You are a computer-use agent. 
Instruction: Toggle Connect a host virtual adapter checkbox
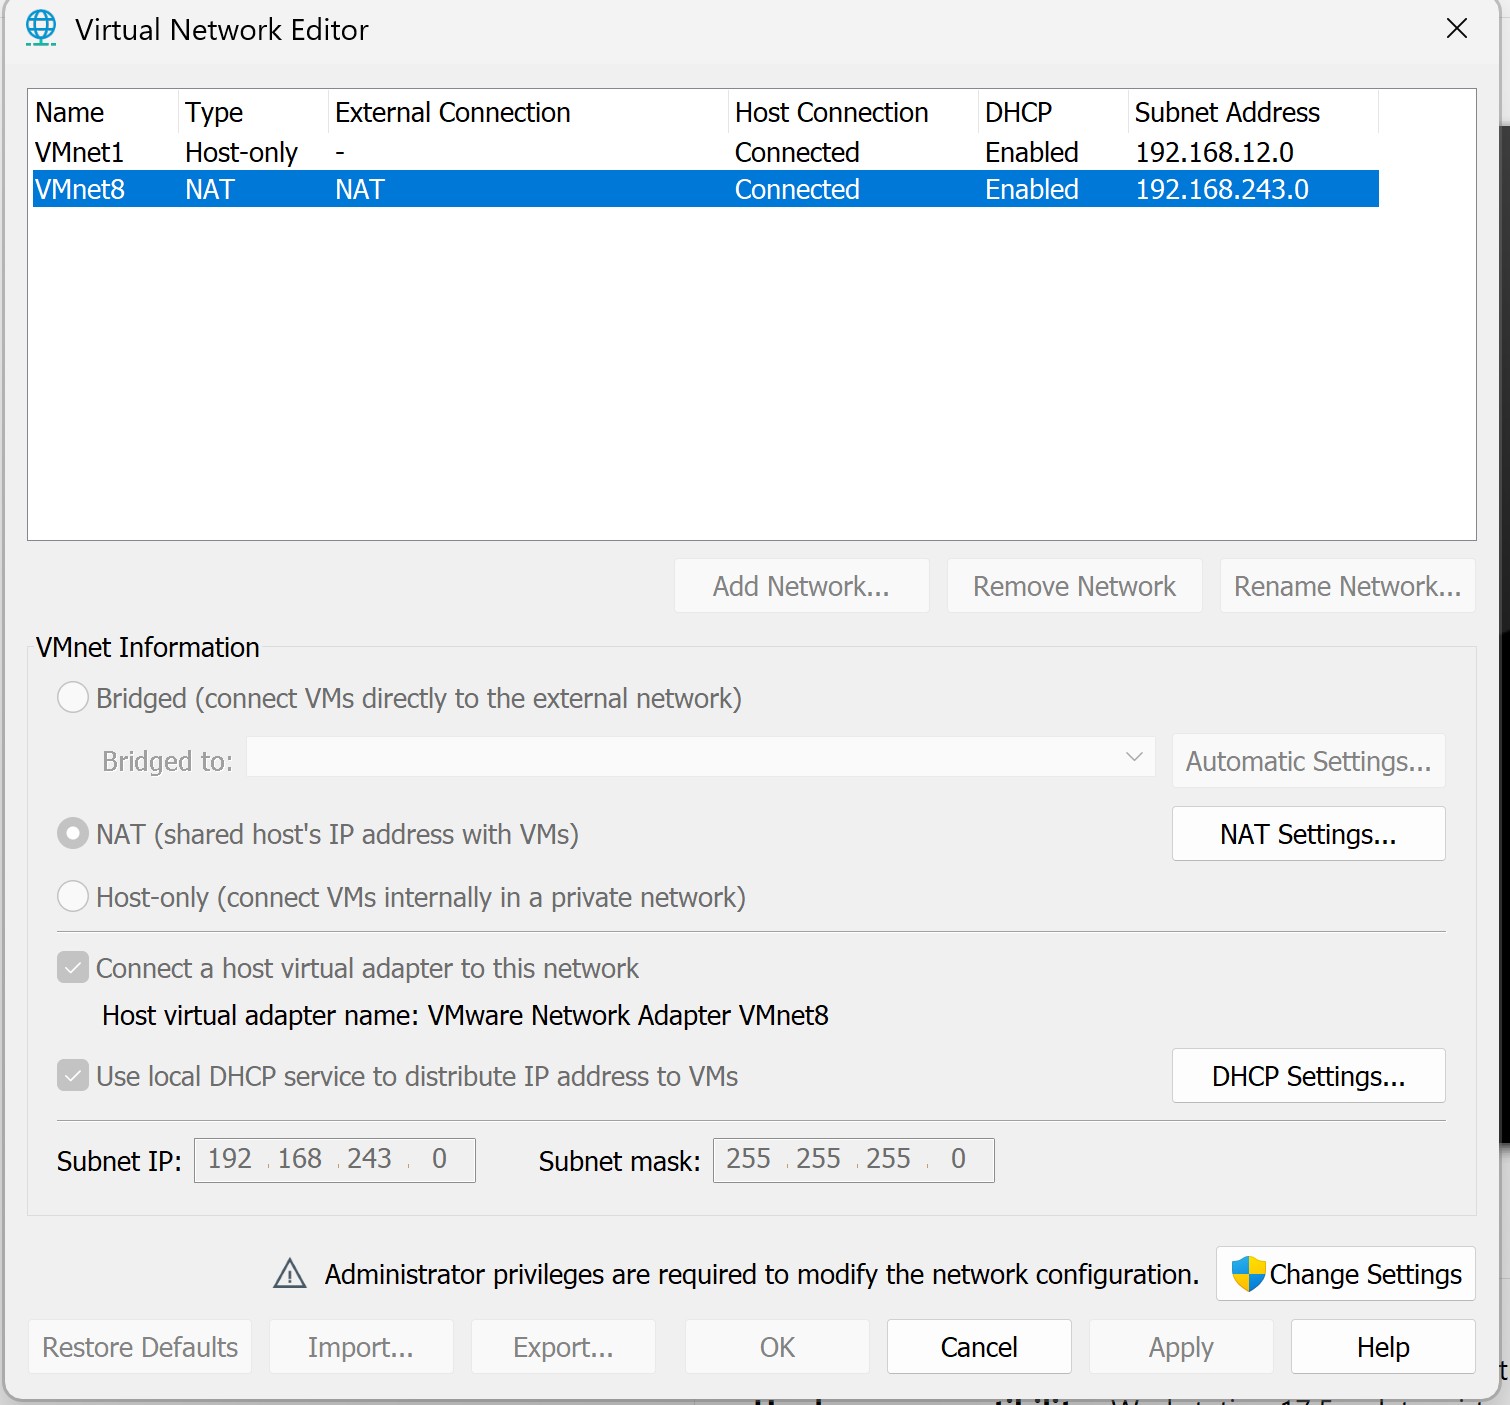73,968
